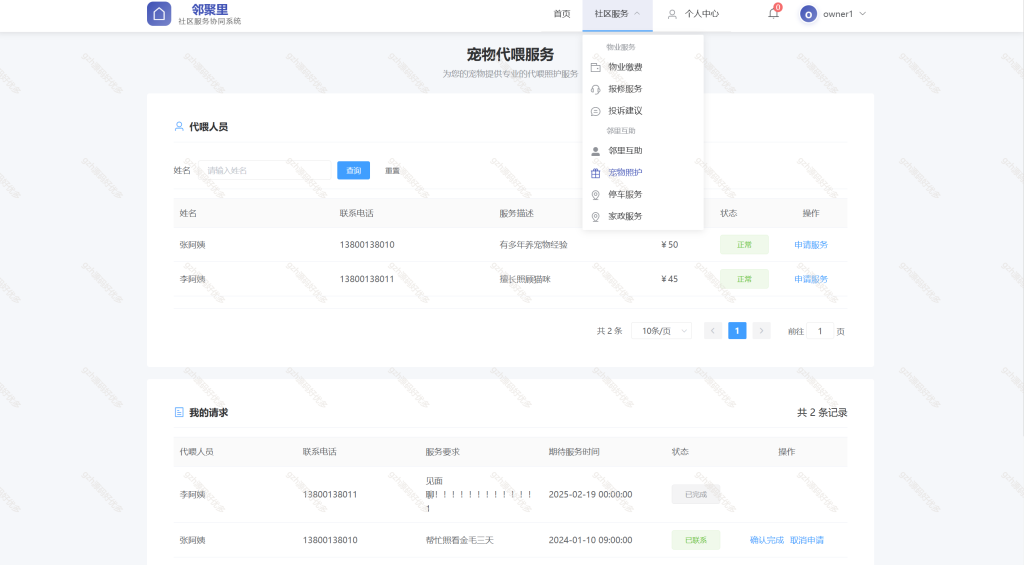The width and height of the screenshot is (1024, 565).
Task: Click the 正常 status tag for 李阿姨
Action: (x=744, y=279)
